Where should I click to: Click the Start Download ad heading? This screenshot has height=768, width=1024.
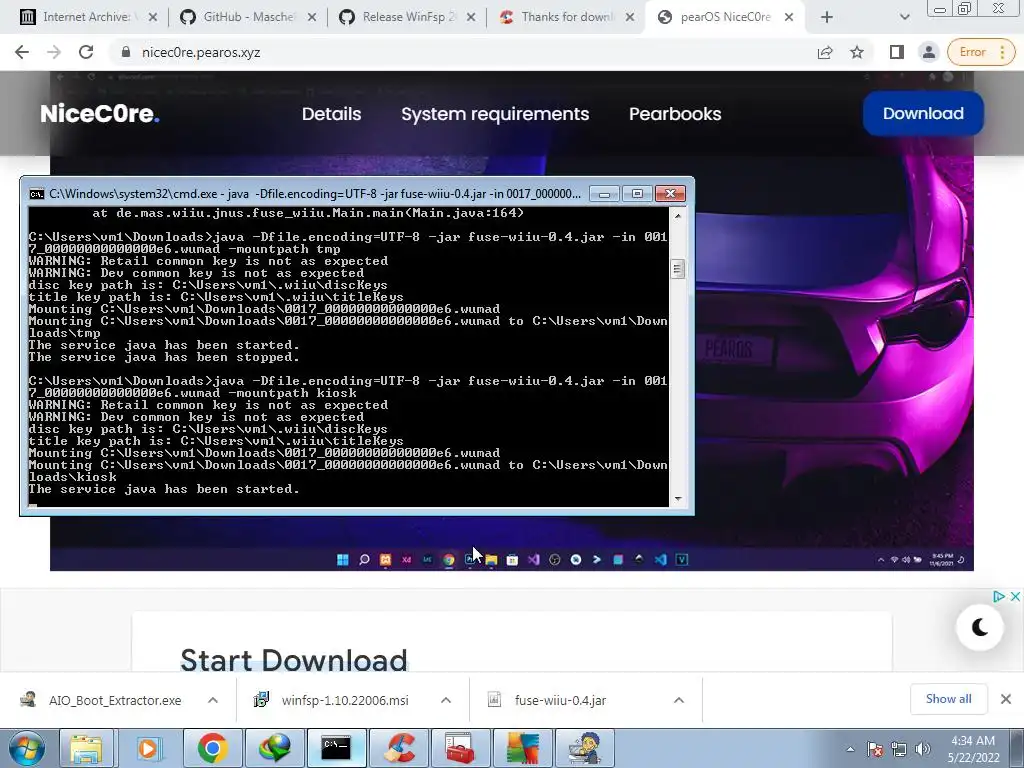coord(294,660)
